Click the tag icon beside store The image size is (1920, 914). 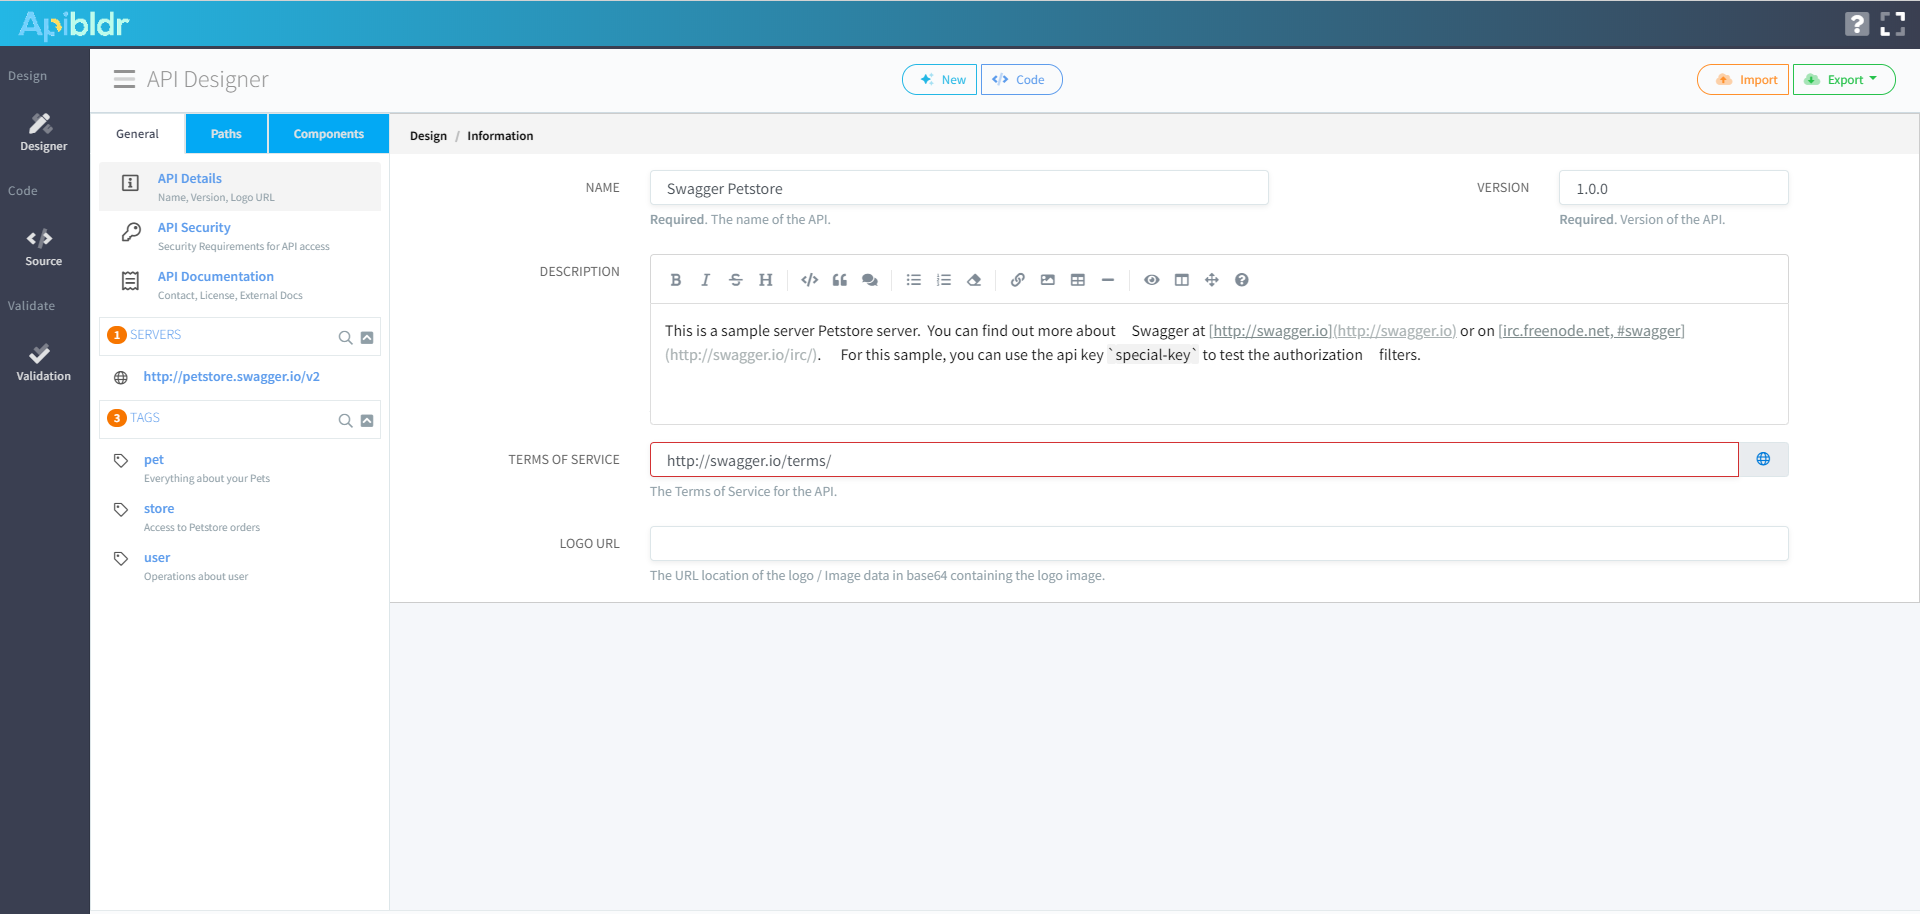pos(121,510)
